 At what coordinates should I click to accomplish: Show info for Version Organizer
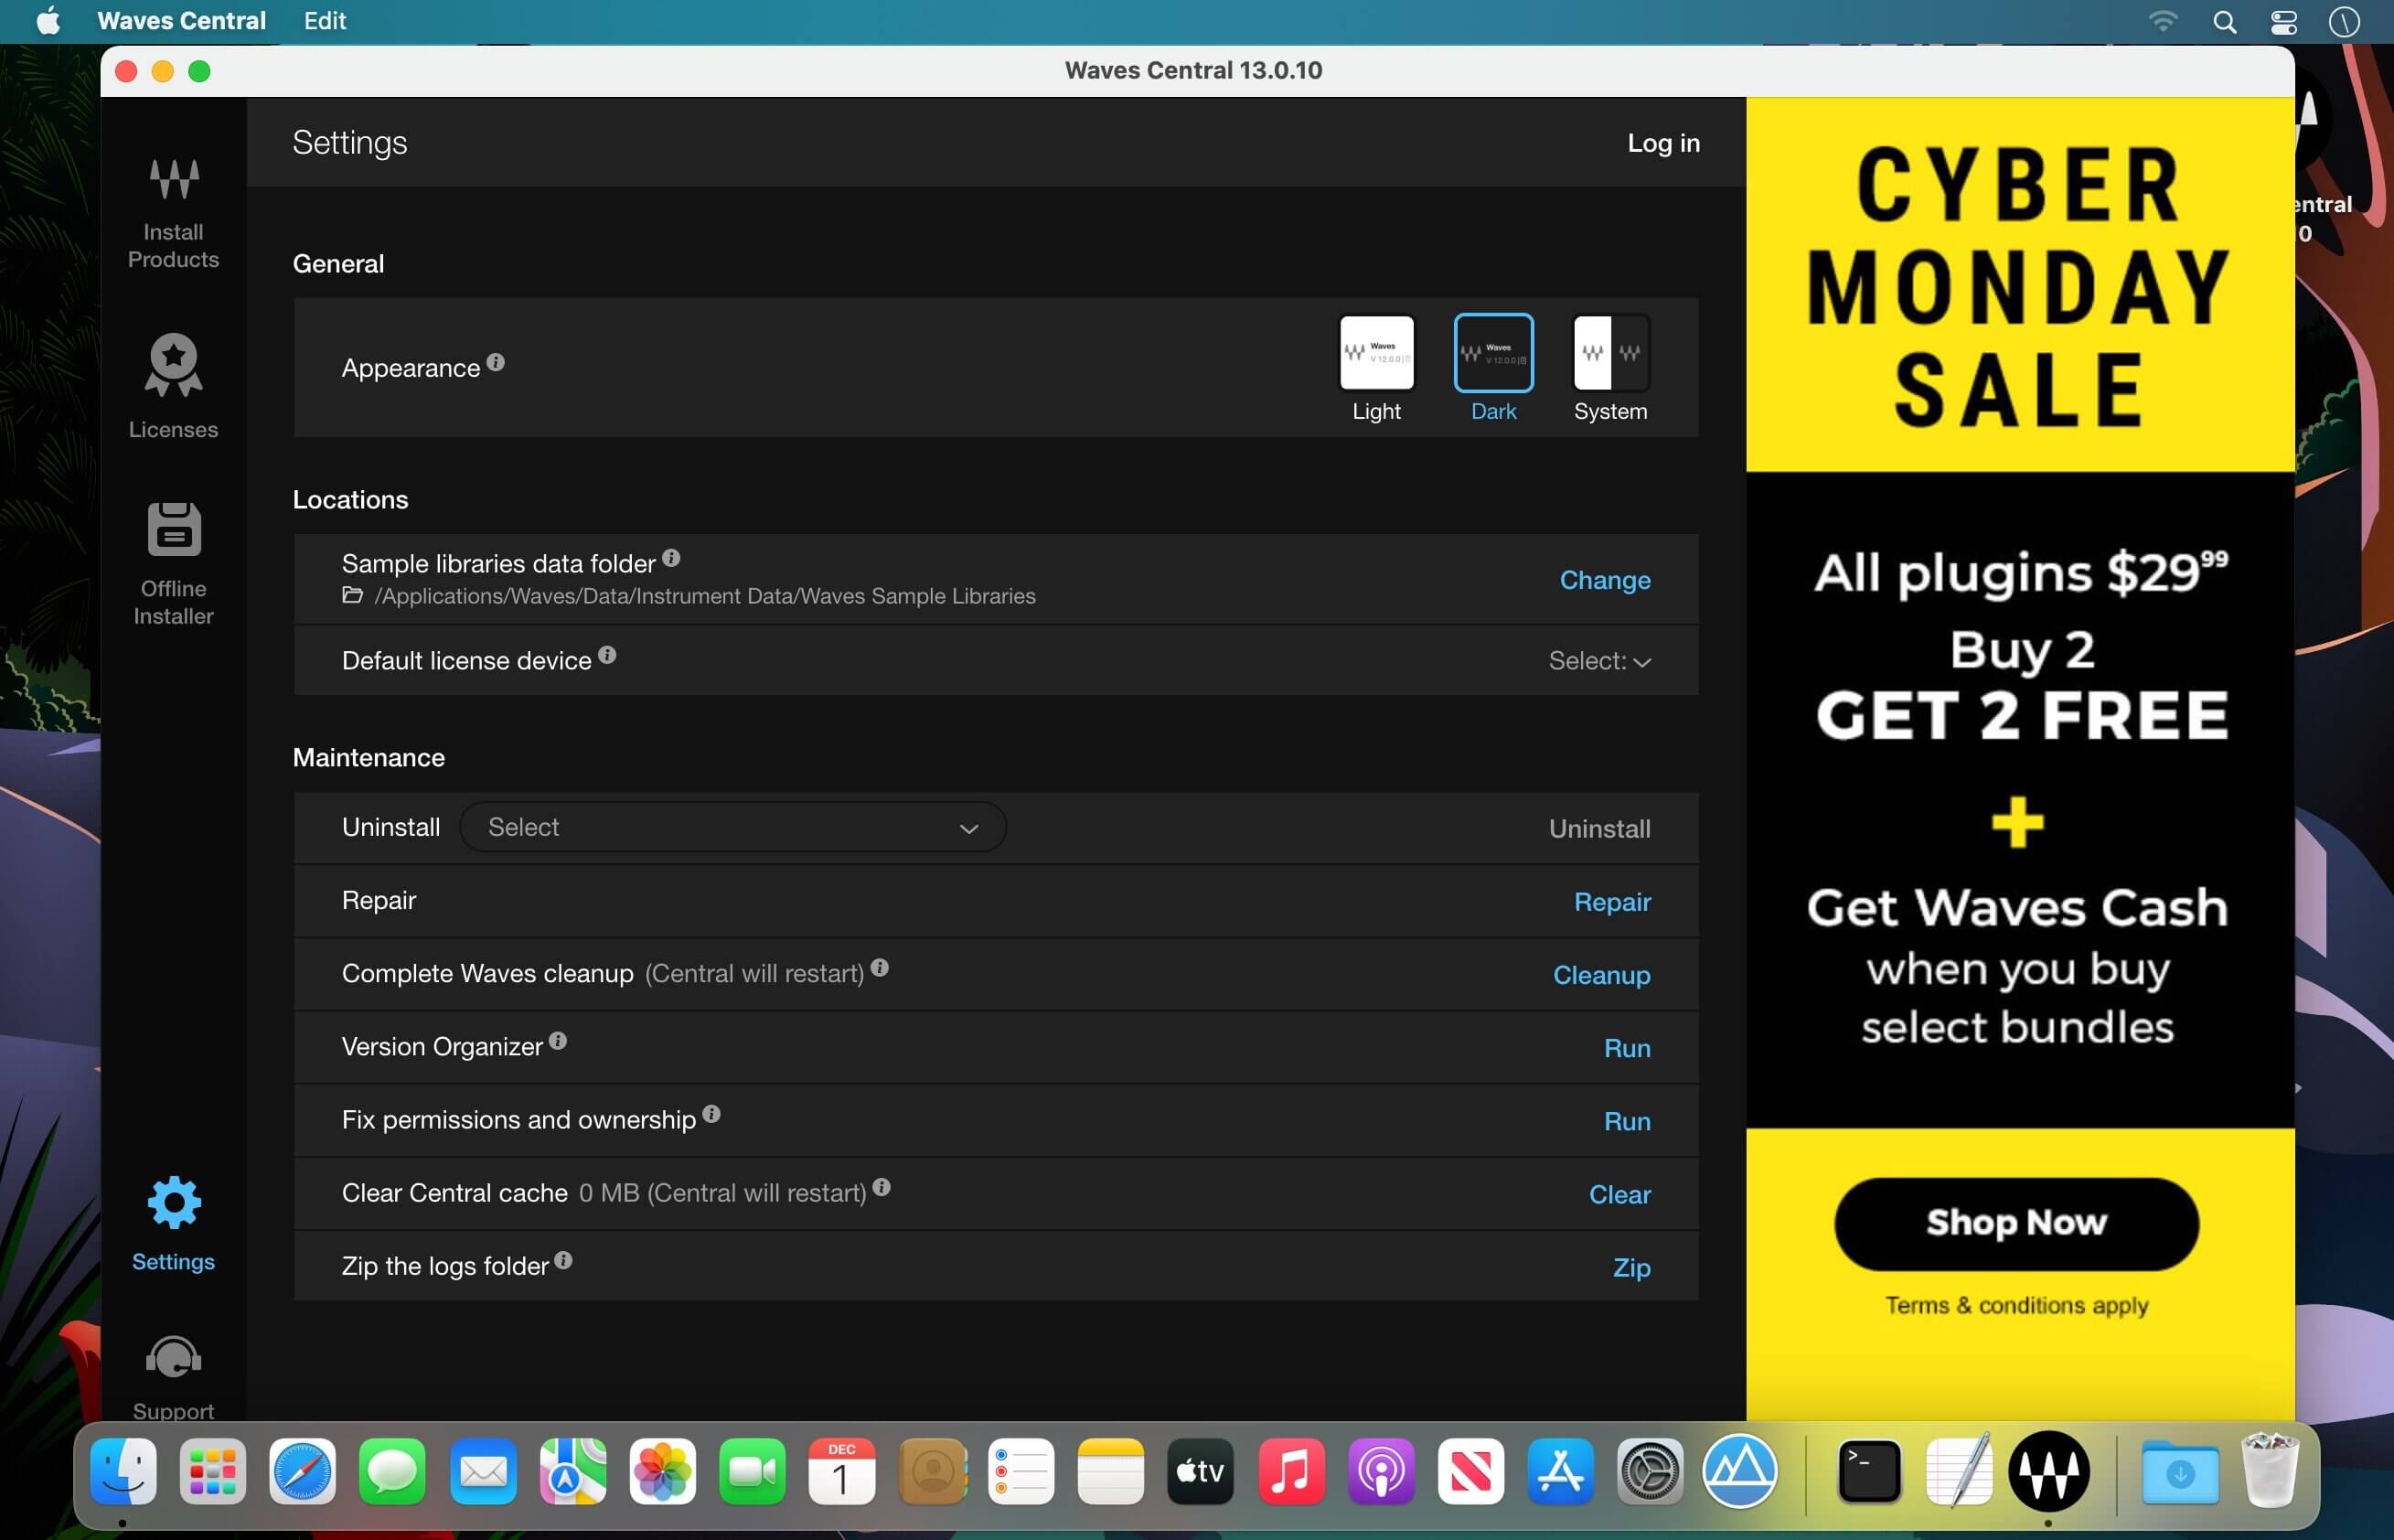pos(558,1041)
